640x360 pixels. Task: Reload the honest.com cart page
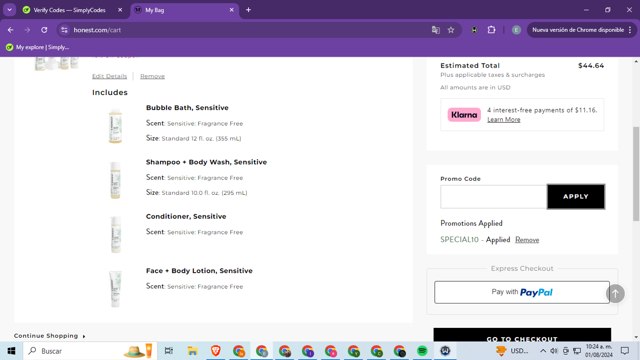pyautogui.click(x=44, y=30)
